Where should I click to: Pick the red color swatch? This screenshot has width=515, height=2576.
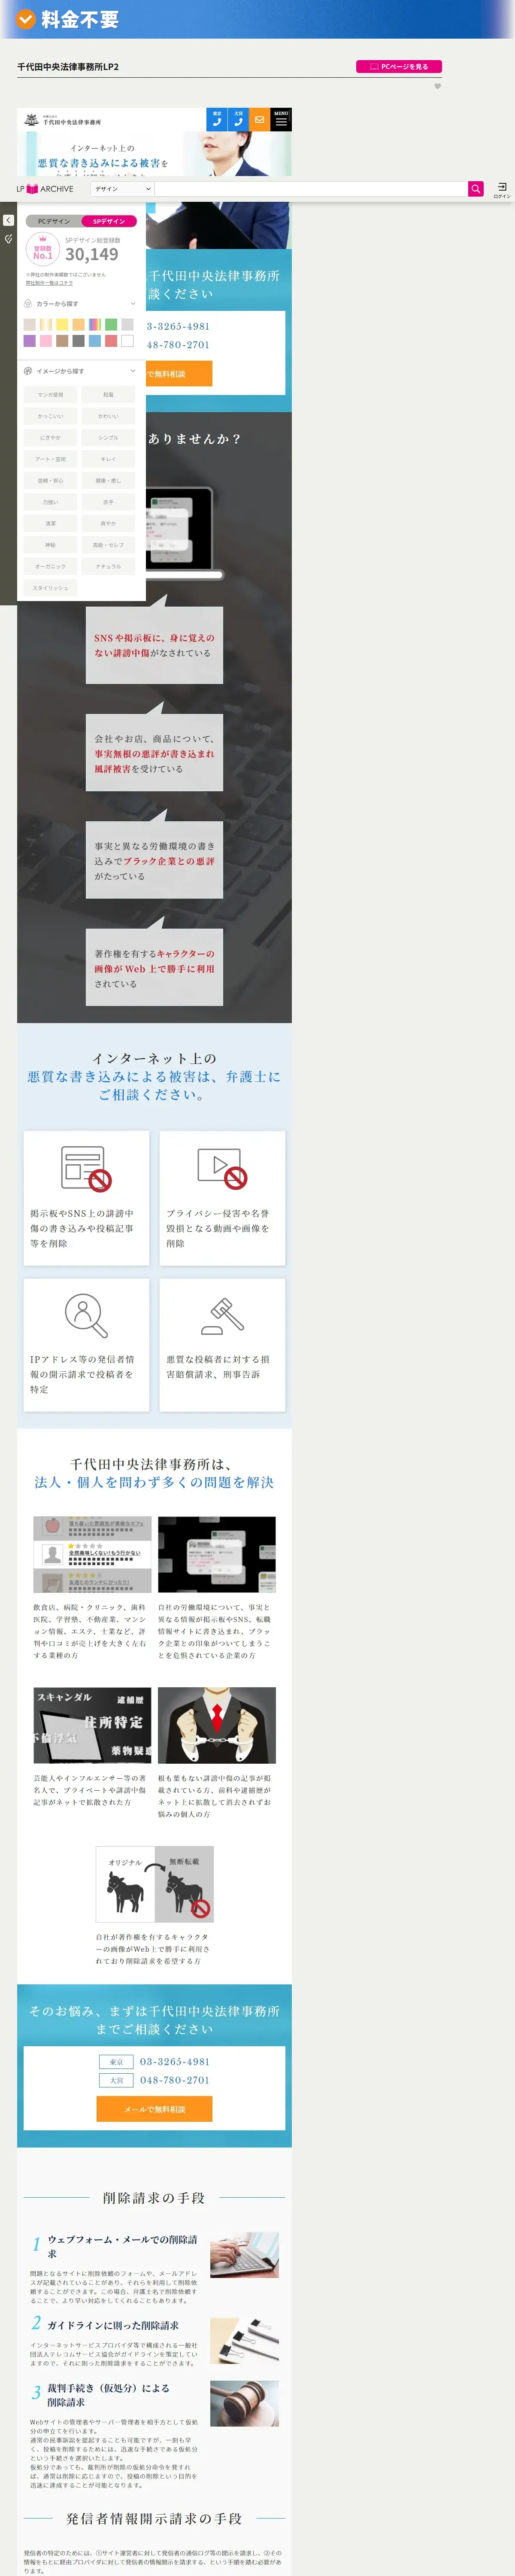[x=111, y=341]
